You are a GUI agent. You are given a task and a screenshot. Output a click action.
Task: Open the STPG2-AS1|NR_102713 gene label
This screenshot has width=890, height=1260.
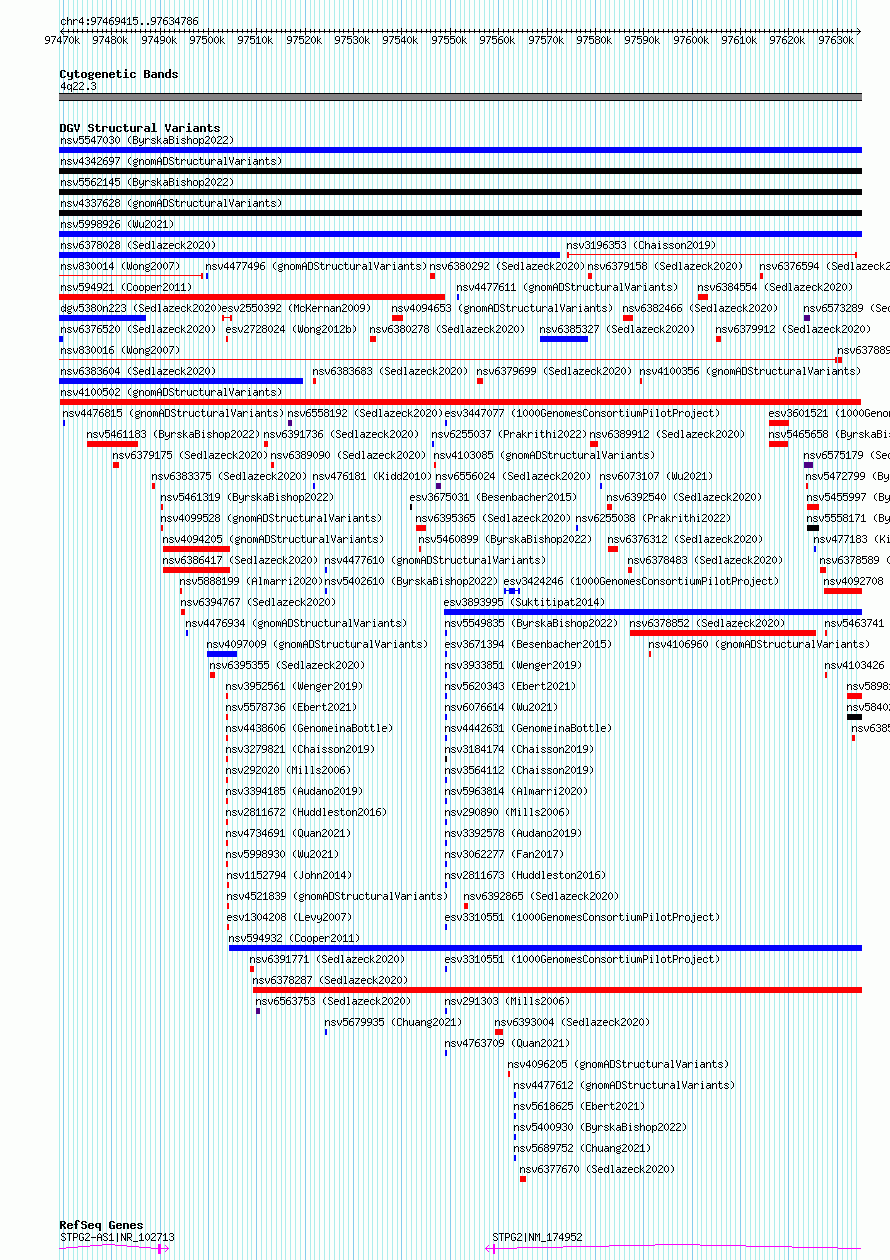pyautogui.click(x=117, y=1237)
